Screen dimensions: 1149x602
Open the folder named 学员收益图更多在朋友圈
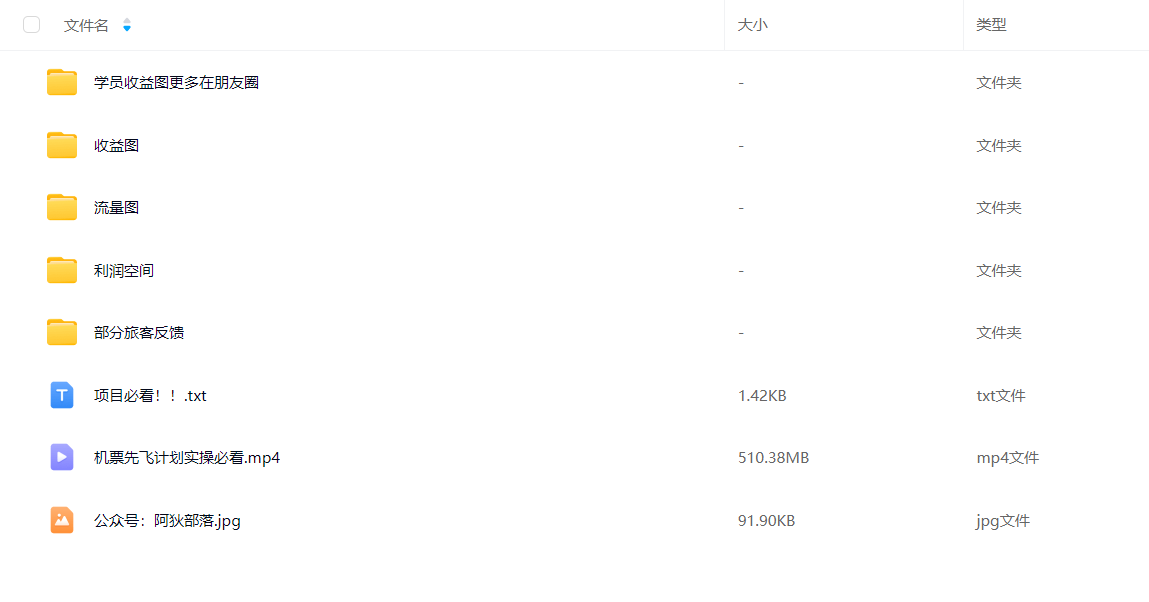(x=176, y=83)
